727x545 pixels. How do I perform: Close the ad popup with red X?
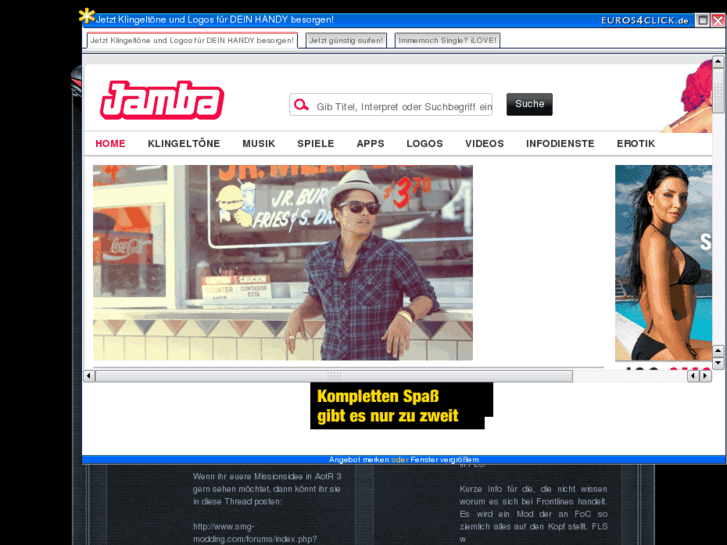click(718, 20)
